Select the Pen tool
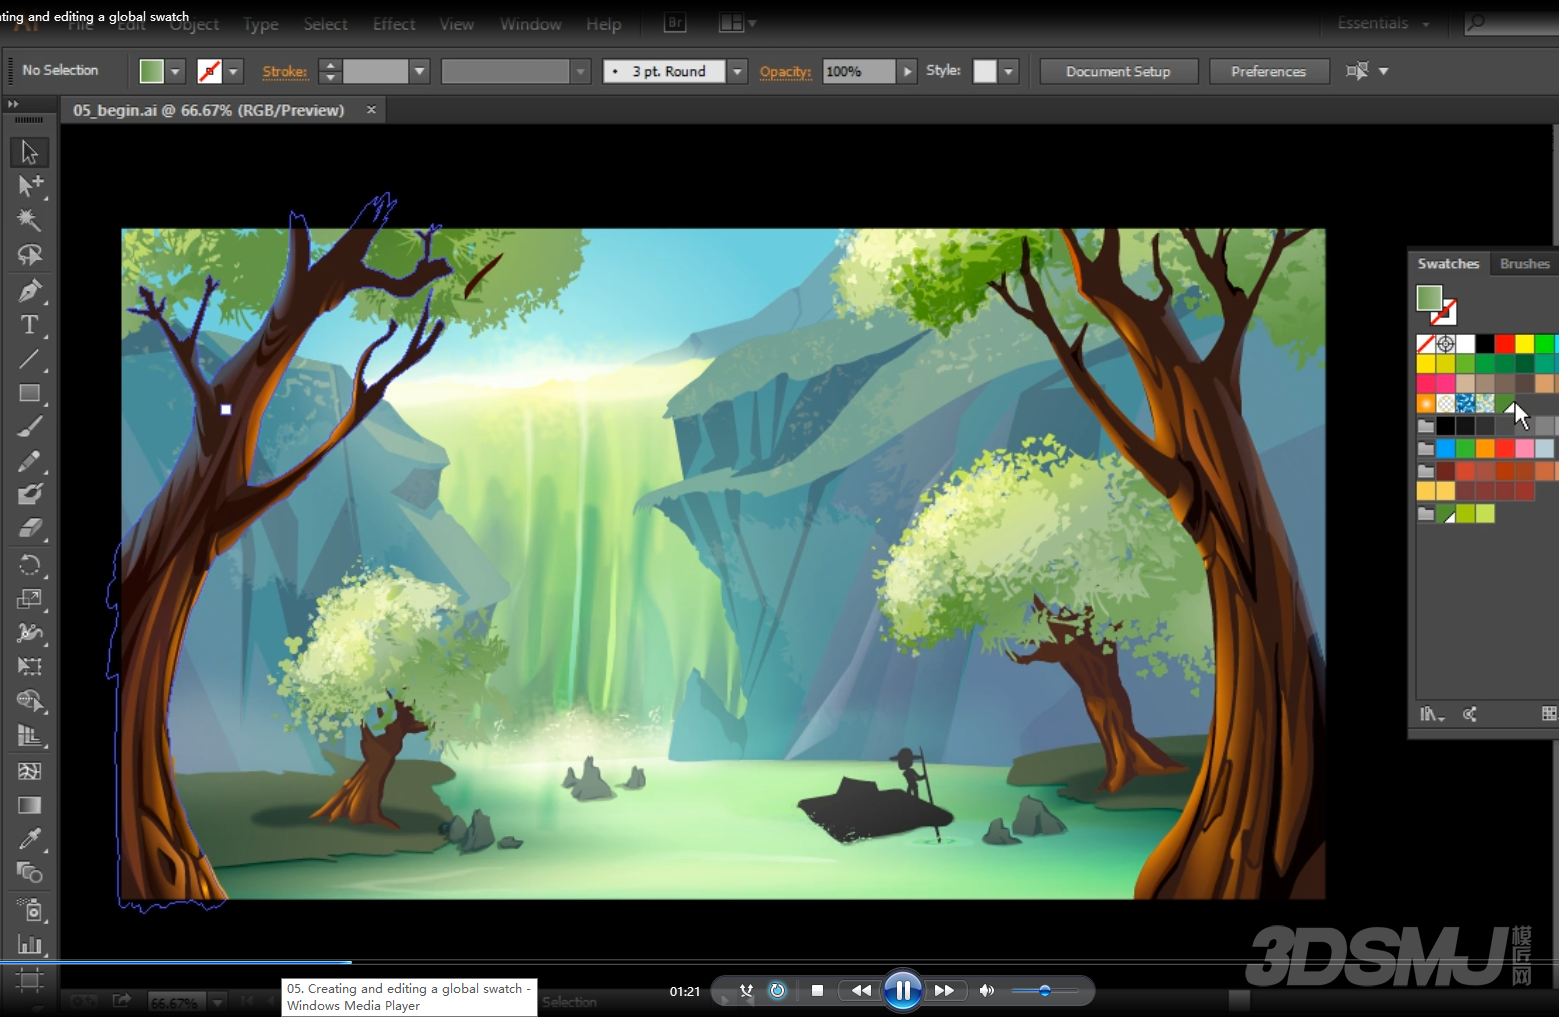This screenshot has width=1559, height=1017. 29,291
